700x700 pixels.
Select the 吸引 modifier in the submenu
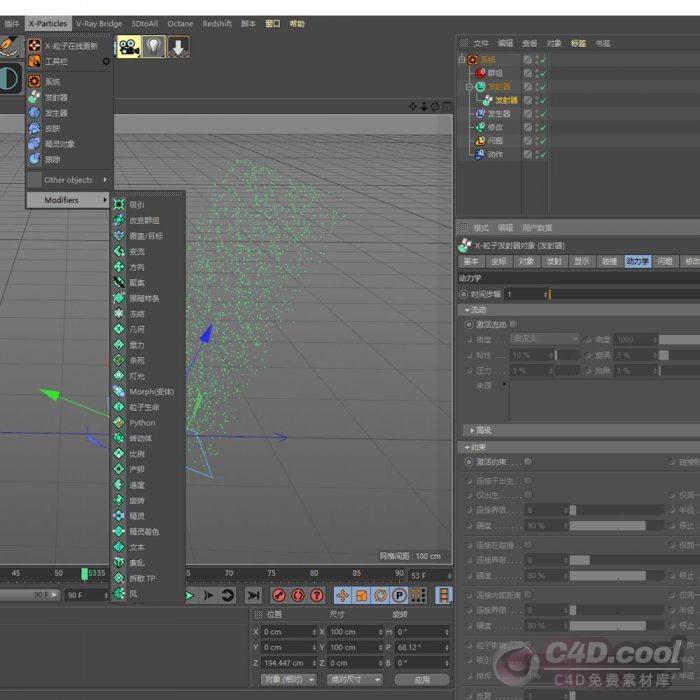coord(136,205)
